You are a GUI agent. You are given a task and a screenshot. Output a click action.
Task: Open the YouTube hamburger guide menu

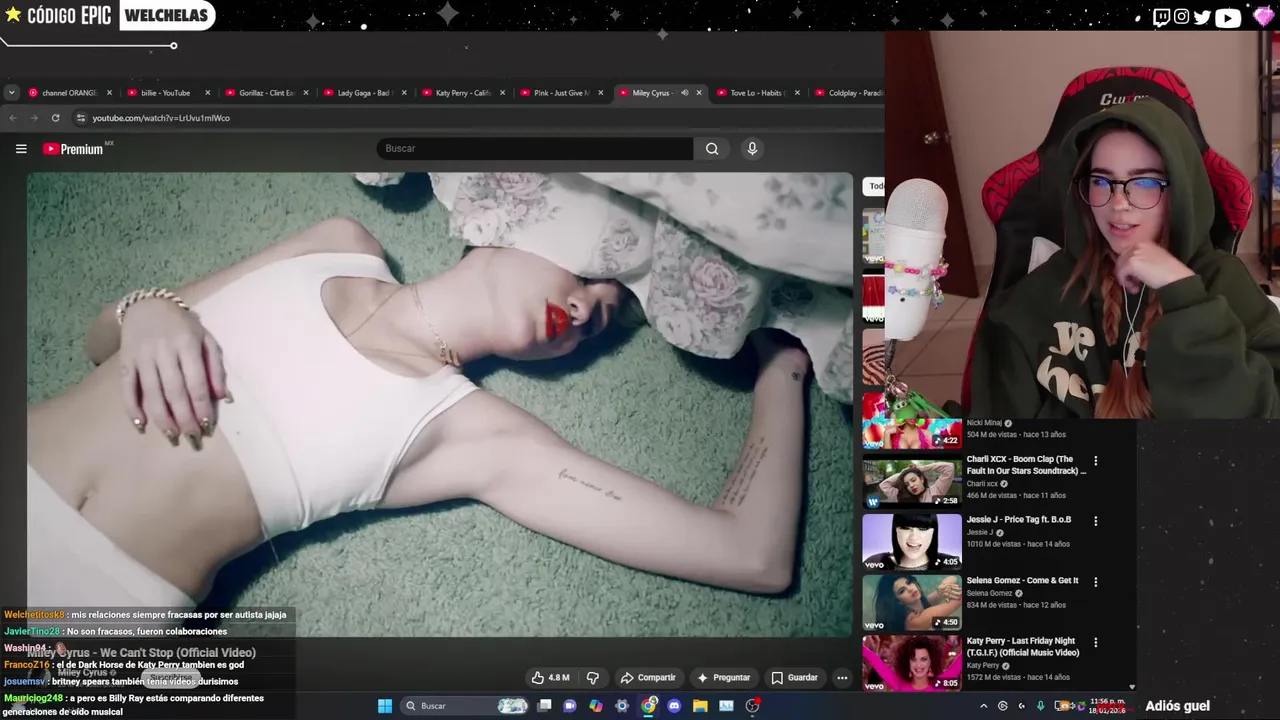pyautogui.click(x=21, y=149)
